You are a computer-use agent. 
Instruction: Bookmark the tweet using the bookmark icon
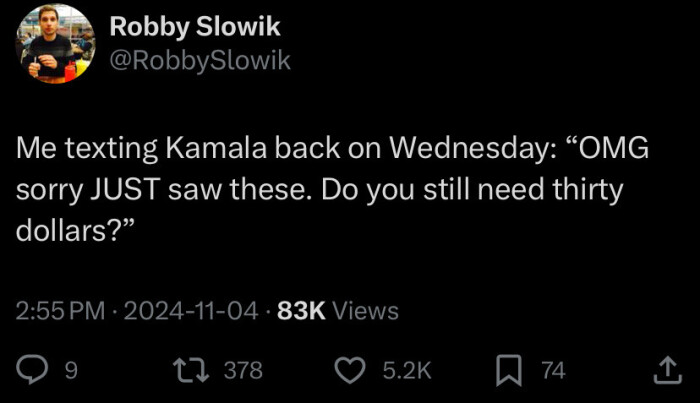click(x=511, y=371)
